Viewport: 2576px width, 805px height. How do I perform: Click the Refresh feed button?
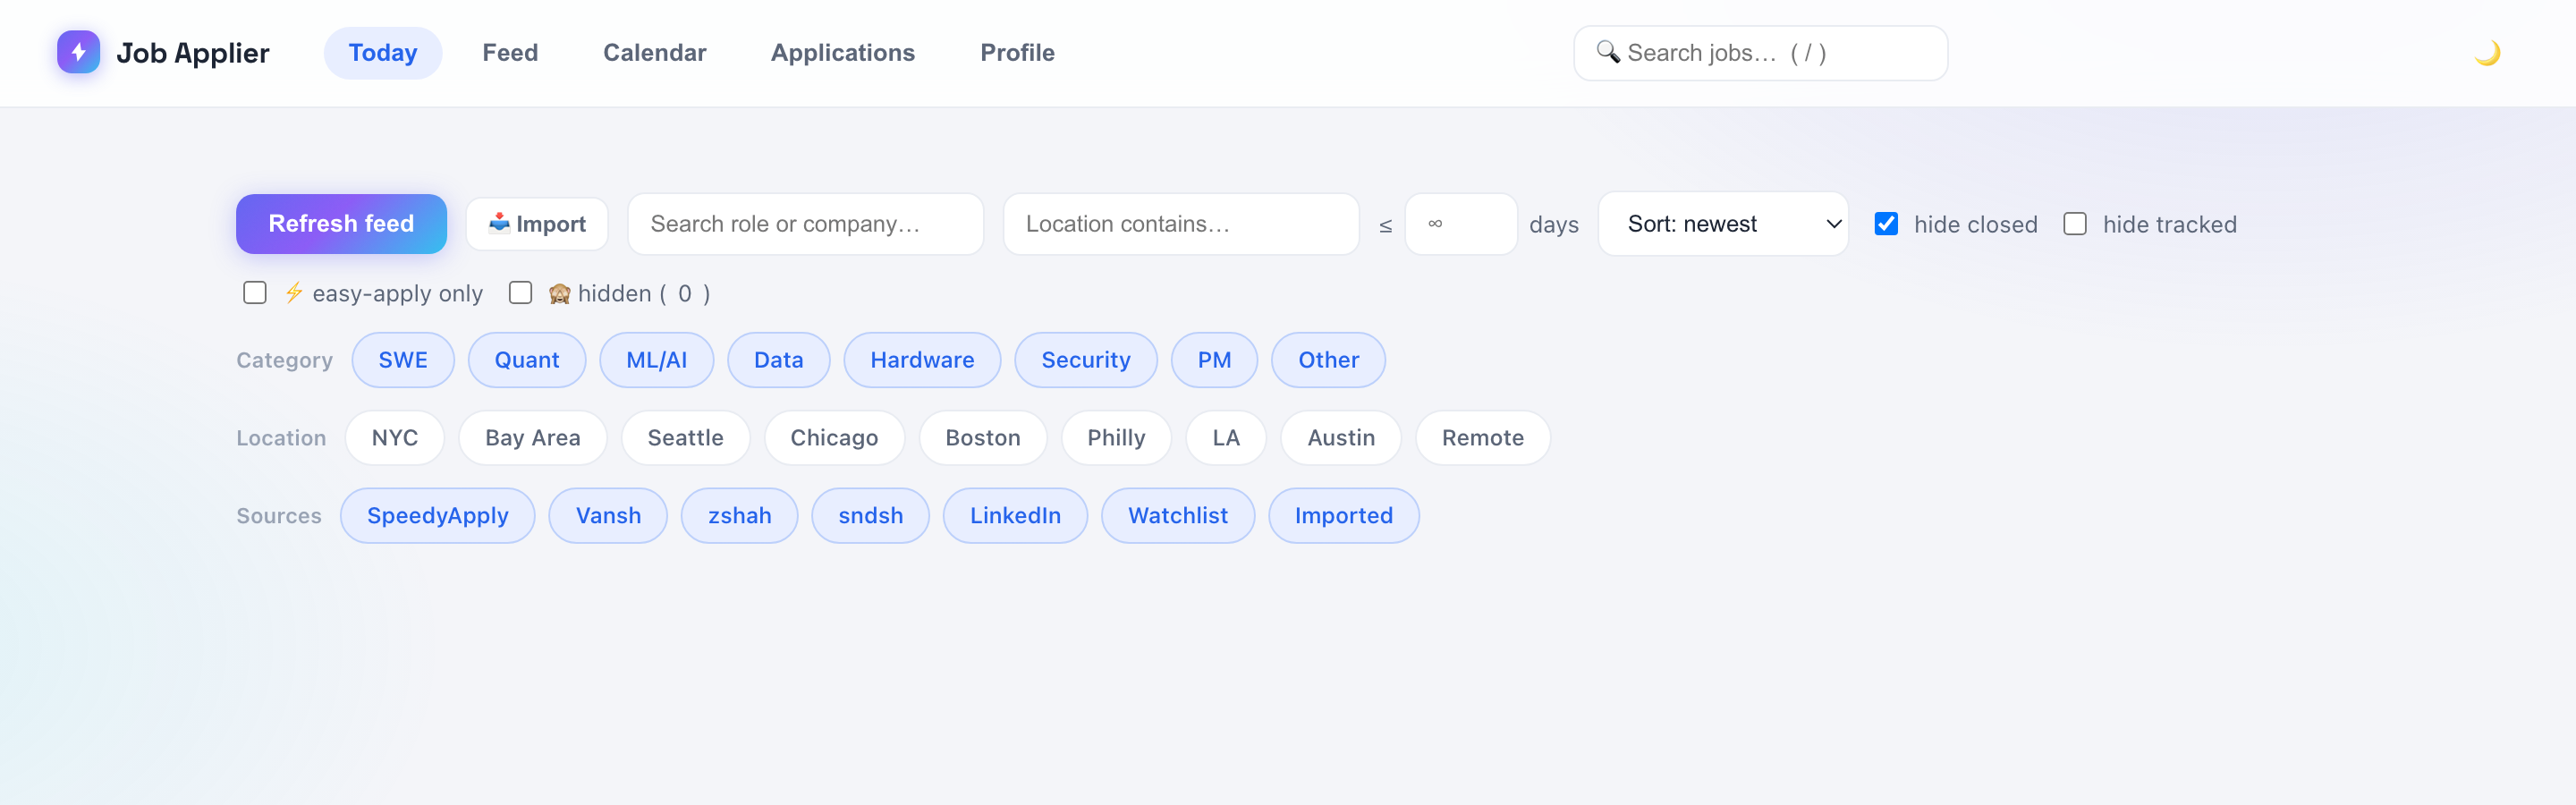point(341,224)
